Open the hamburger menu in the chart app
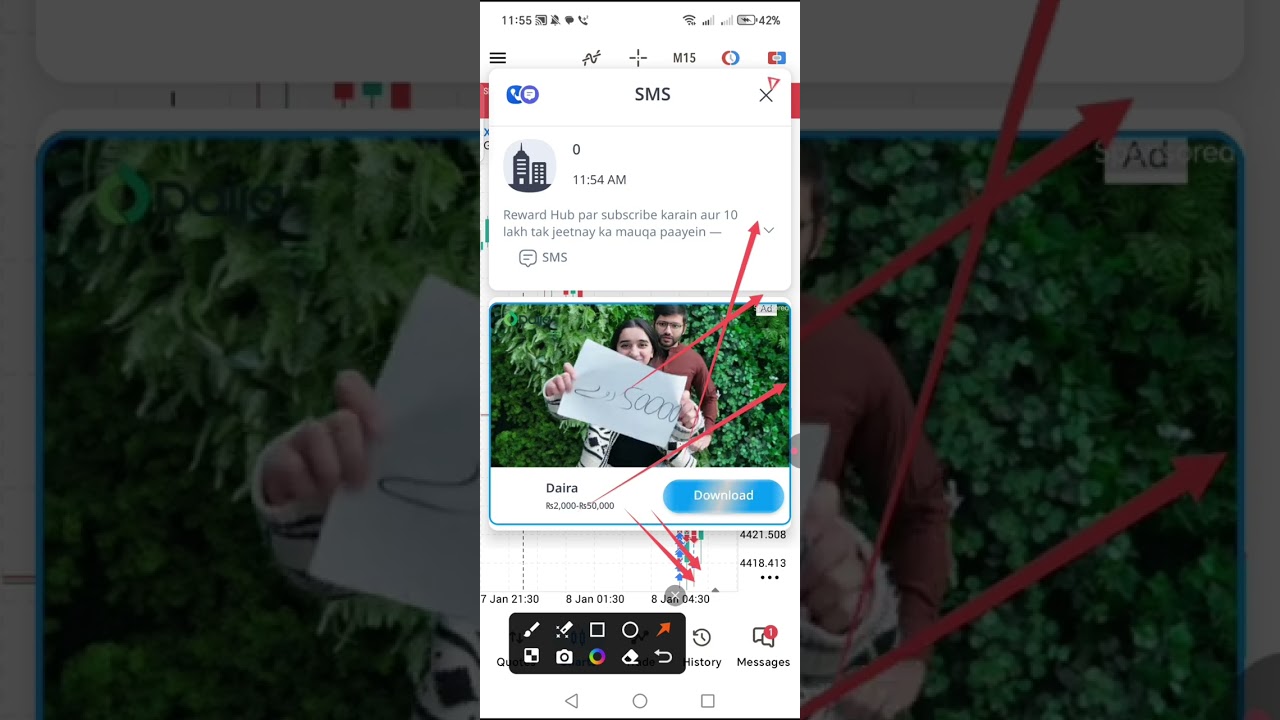 [x=498, y=58]
